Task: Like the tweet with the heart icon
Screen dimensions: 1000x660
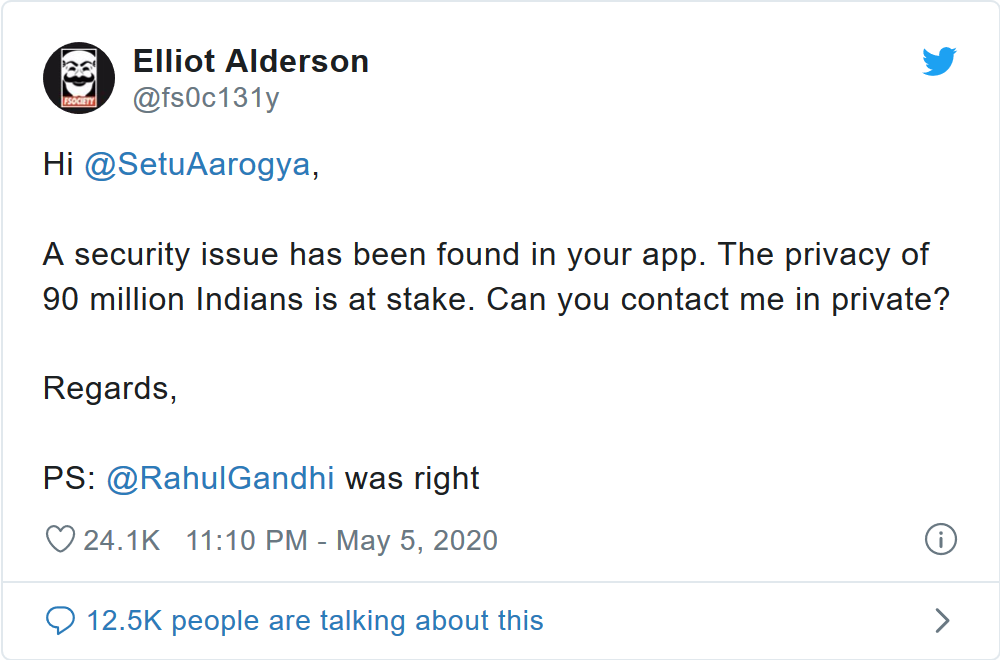Action: click(x=61, y=540)
